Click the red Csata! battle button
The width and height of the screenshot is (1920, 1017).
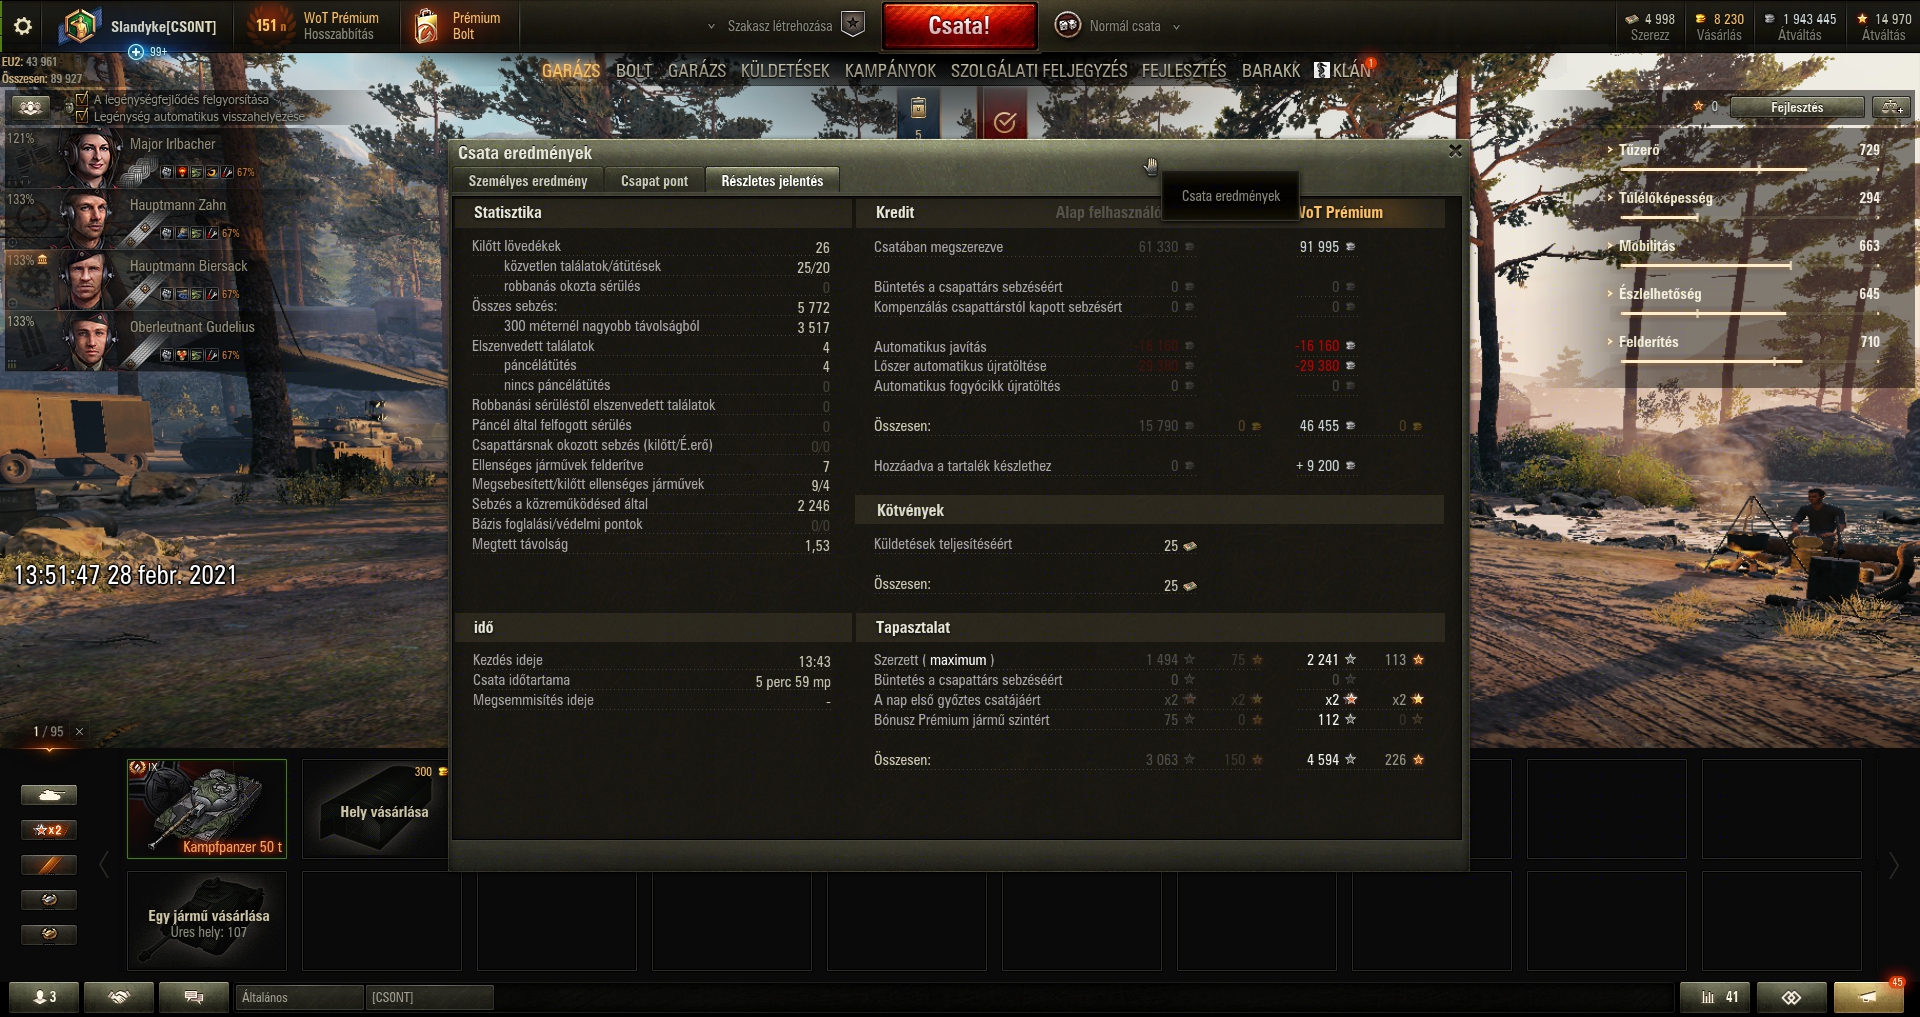pos(959,26)
